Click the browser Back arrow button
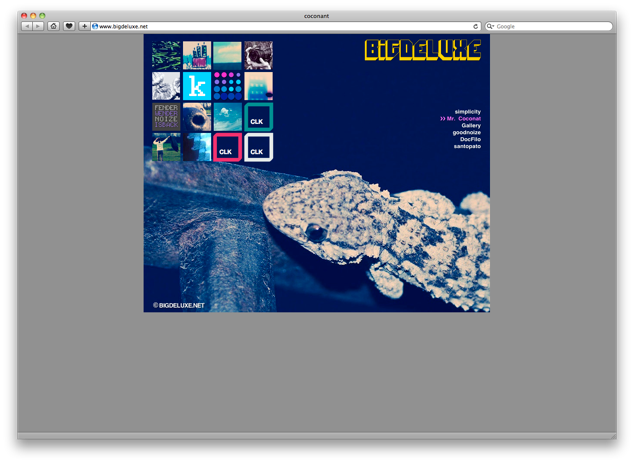Image resolution: width=634 pixels, height=463 pixels. (x=27, y=26)
